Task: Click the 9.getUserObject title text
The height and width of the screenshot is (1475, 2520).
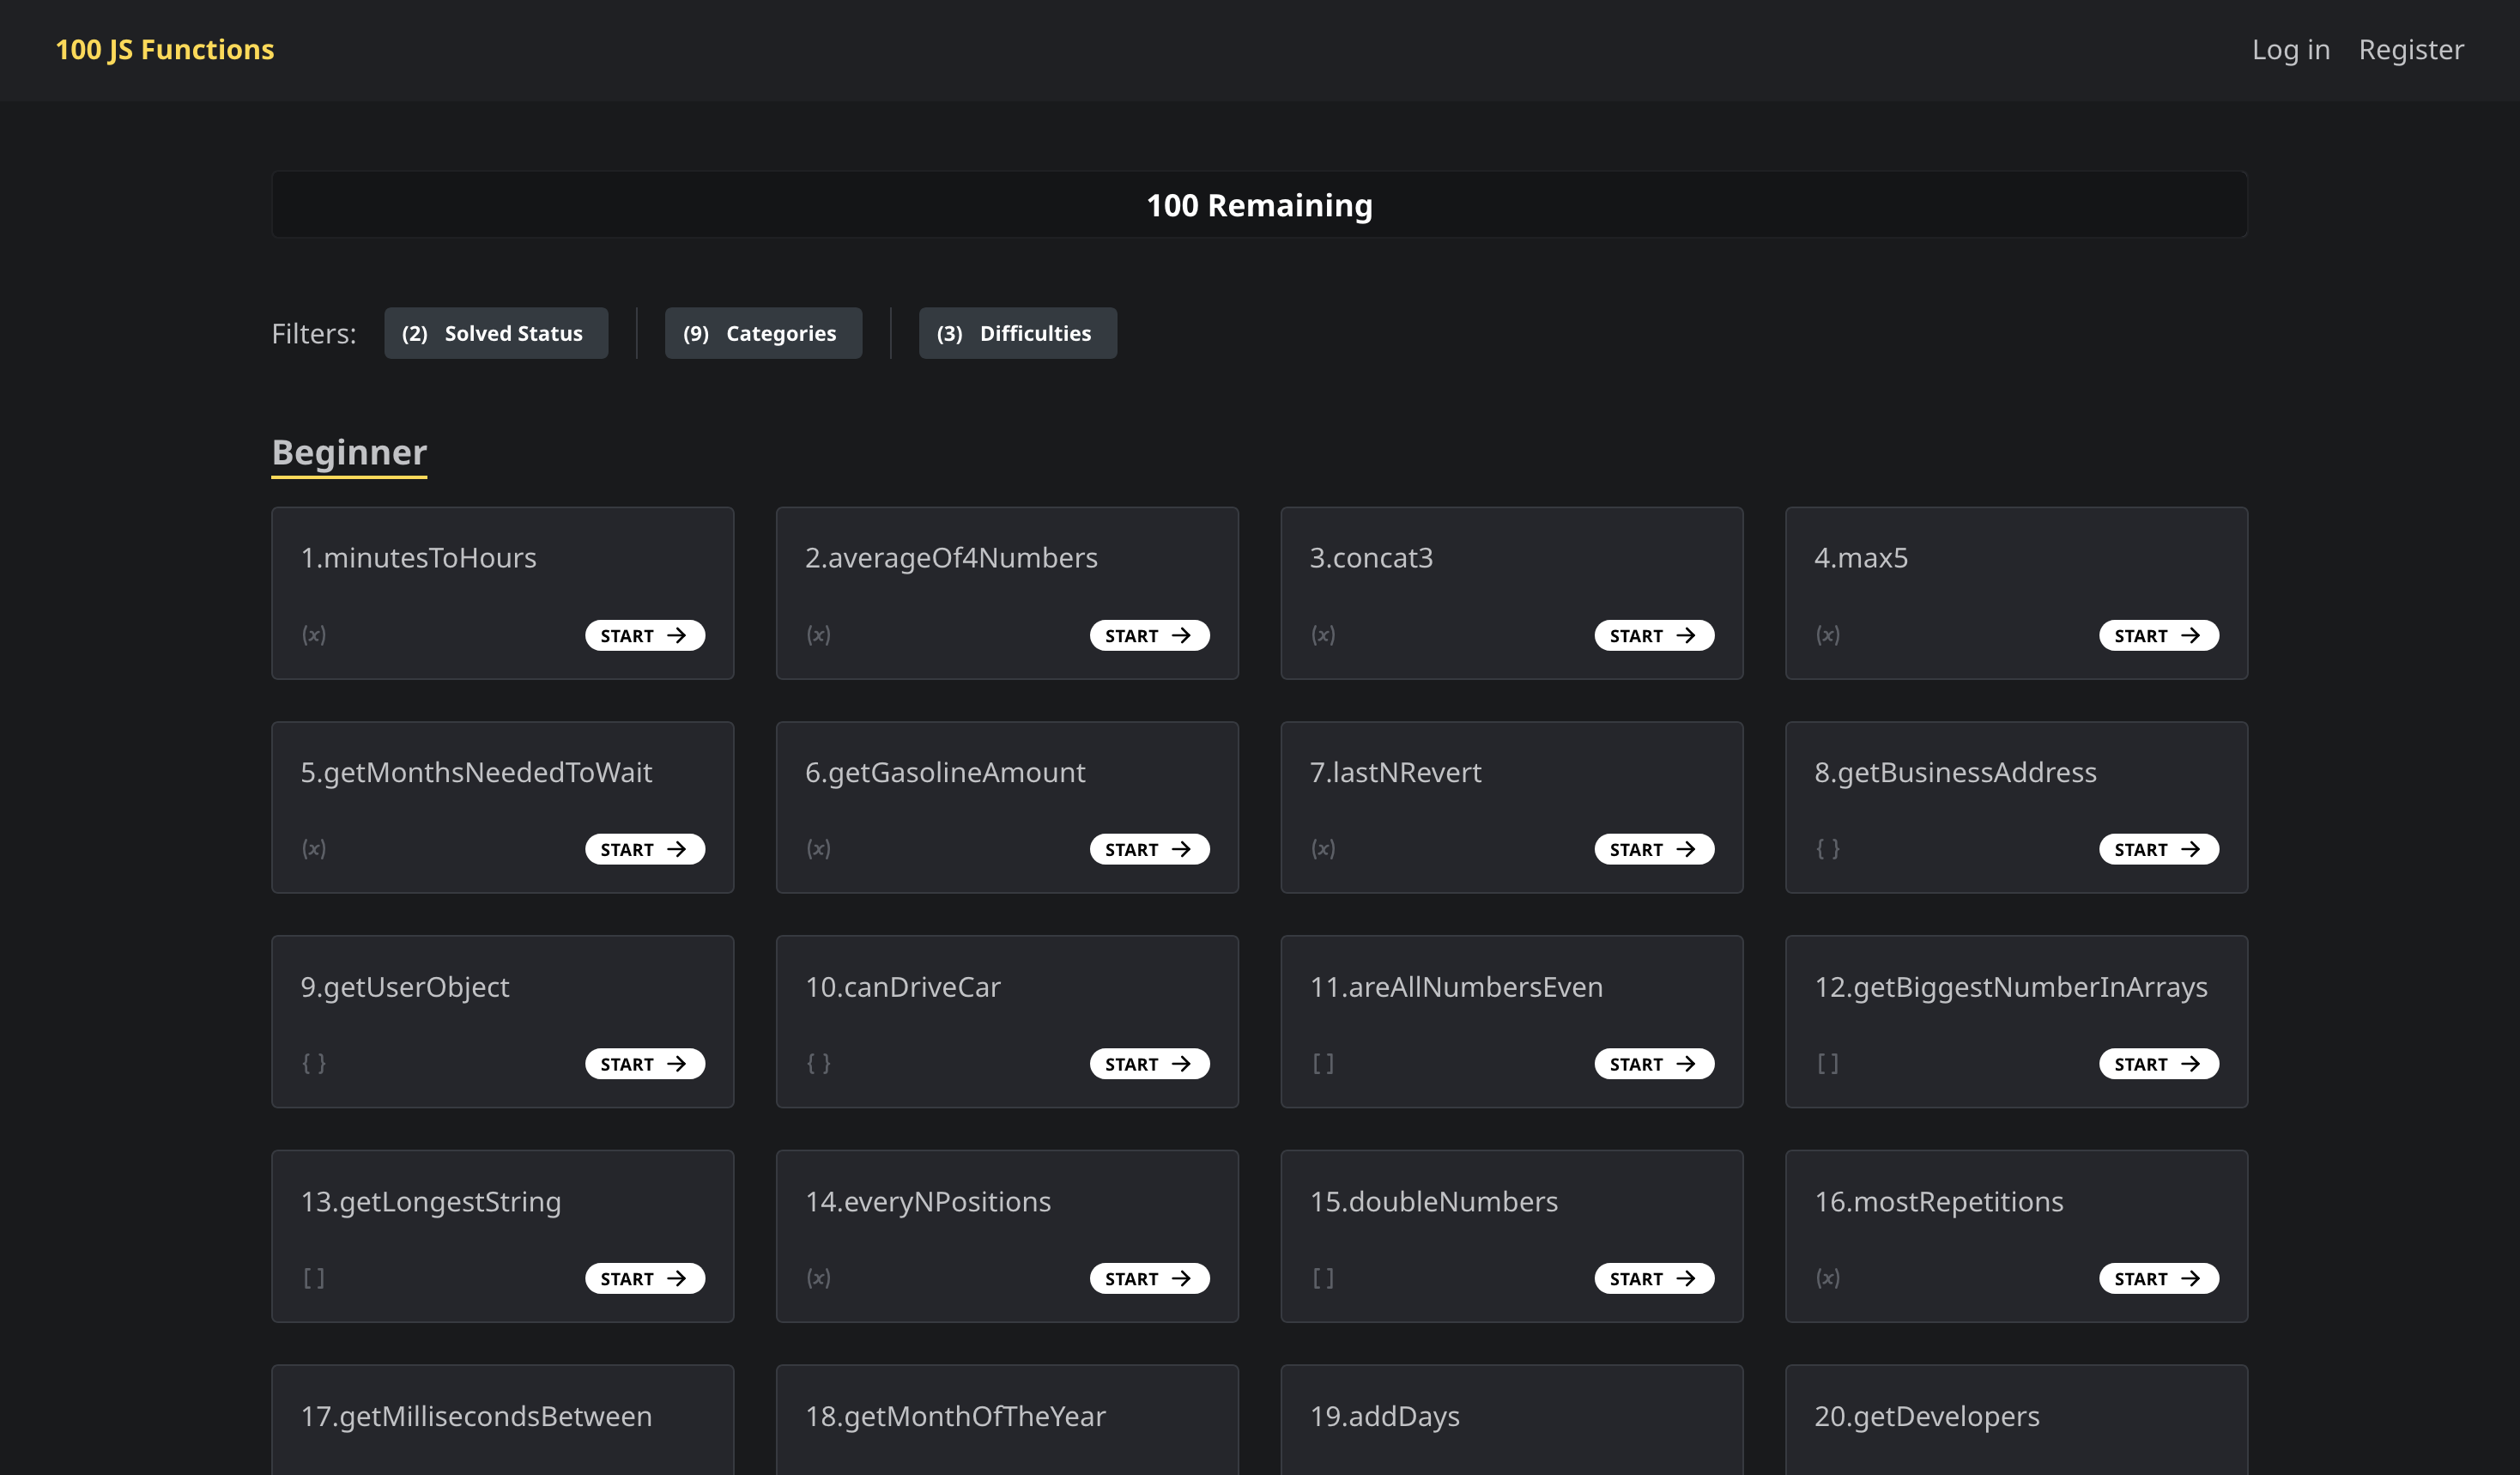Action: tap(405, 987)
